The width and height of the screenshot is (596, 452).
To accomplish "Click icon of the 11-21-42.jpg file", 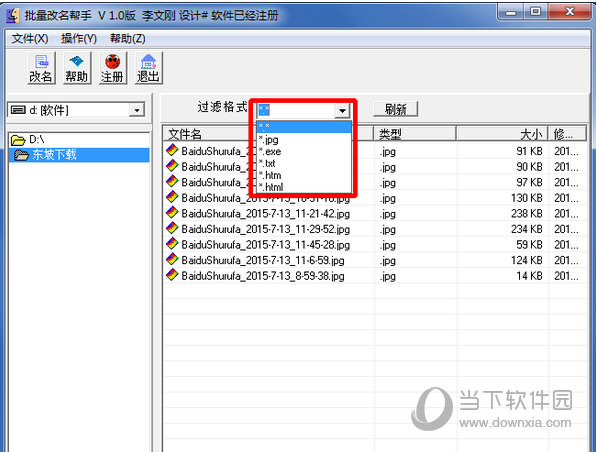I will [x=172, y=213].
